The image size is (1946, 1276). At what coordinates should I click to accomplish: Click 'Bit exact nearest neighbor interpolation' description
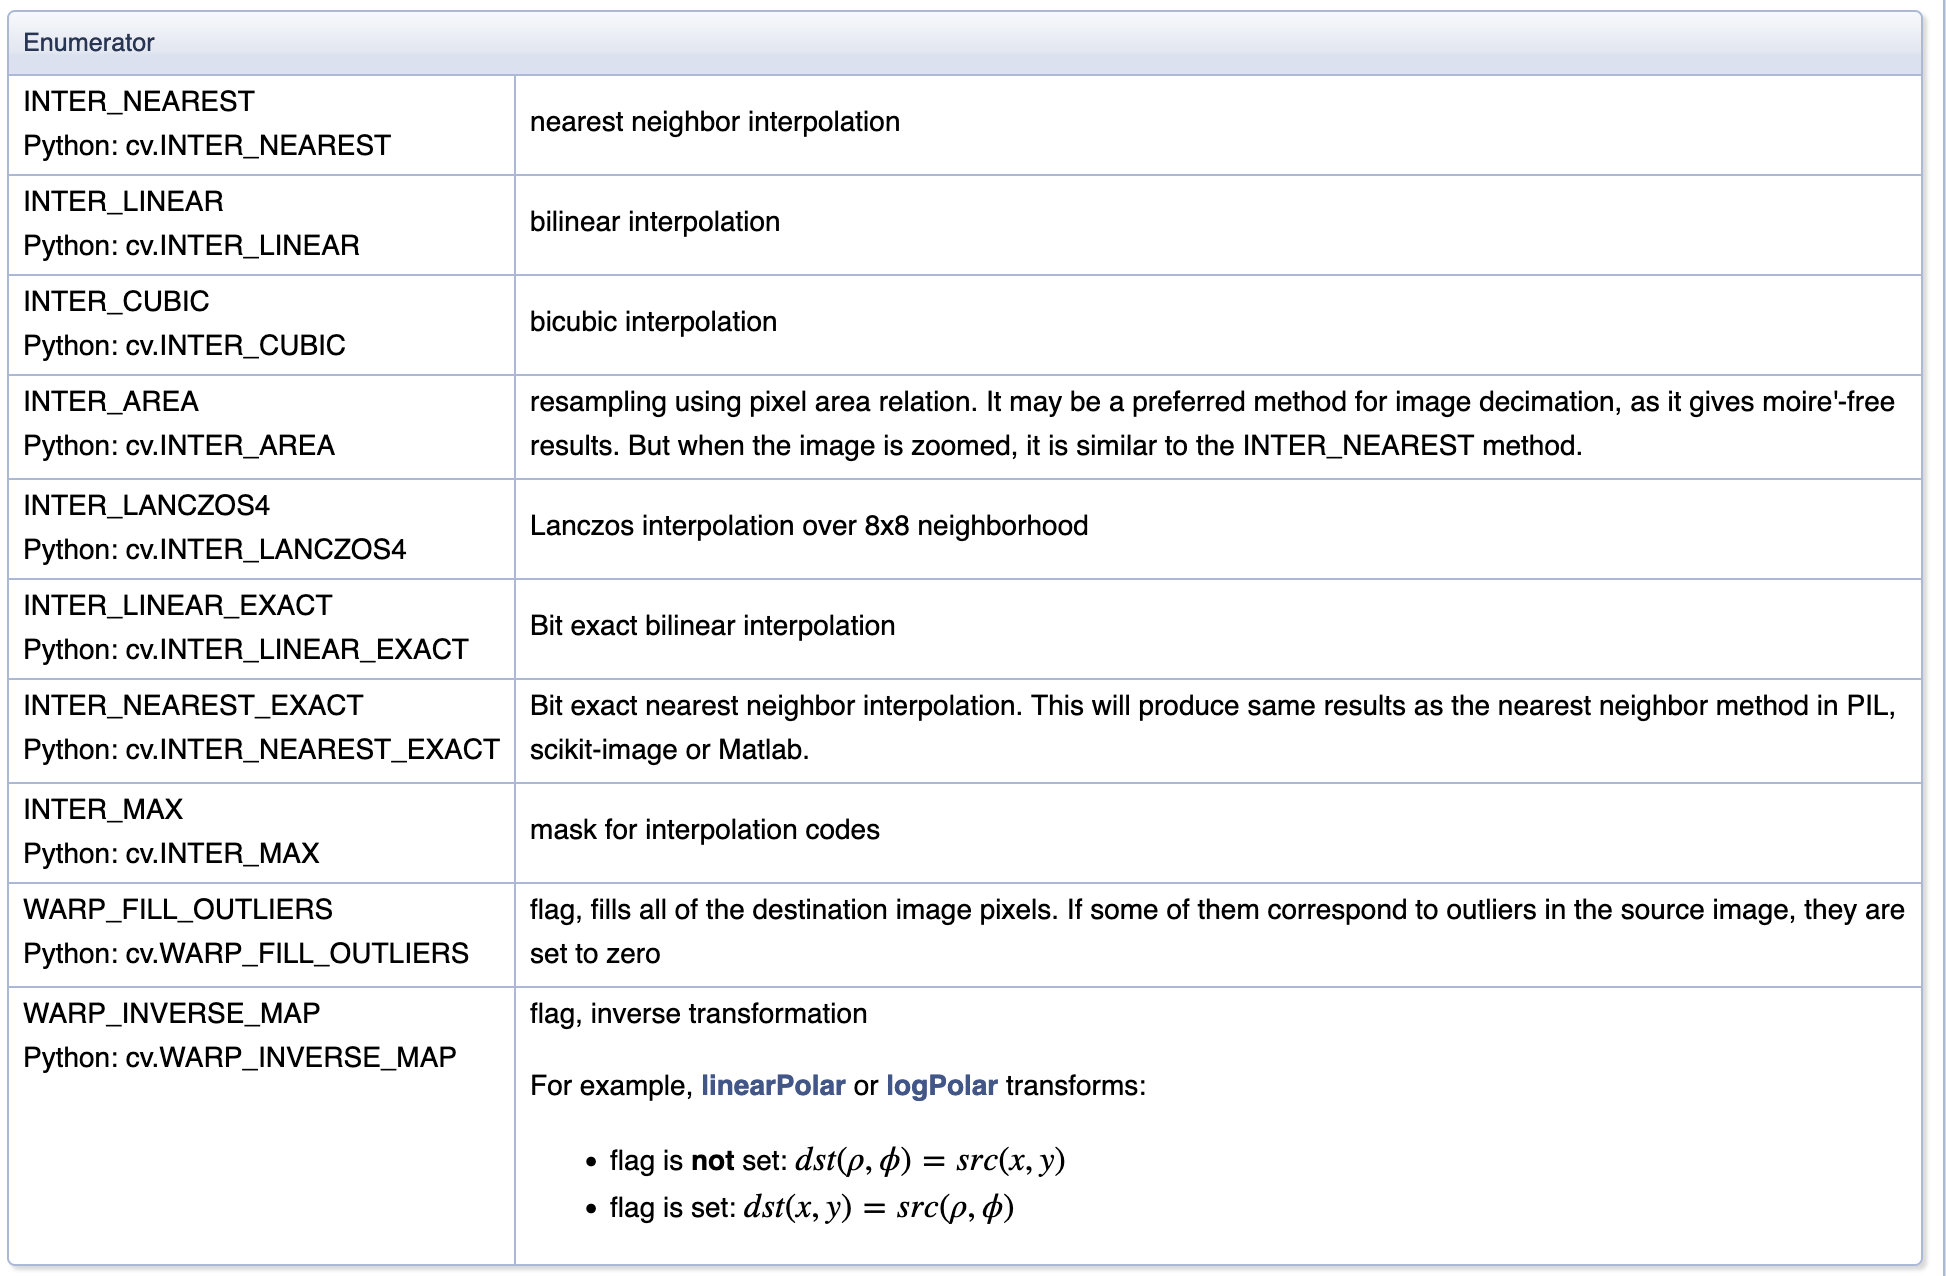1212,728
